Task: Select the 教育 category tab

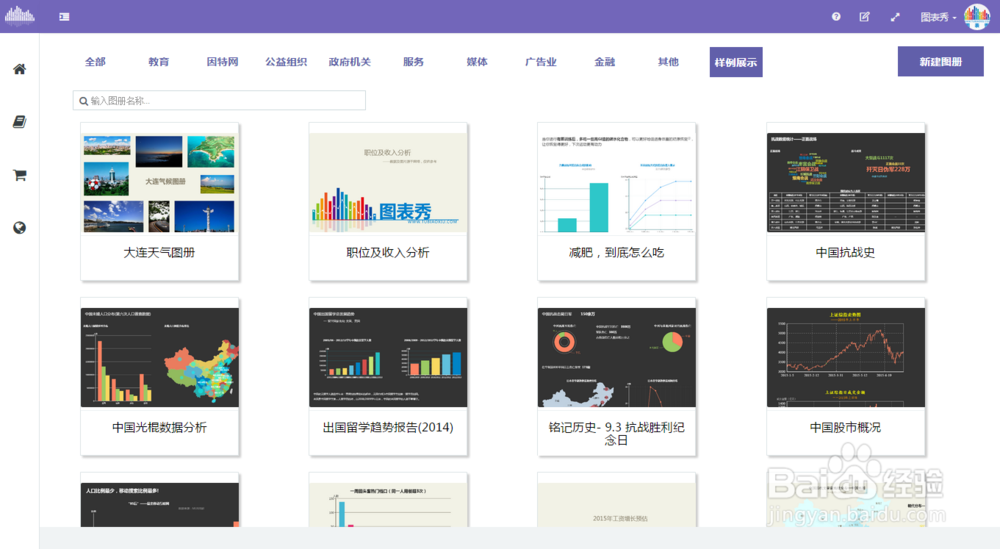Action: [x=159, y=62]
